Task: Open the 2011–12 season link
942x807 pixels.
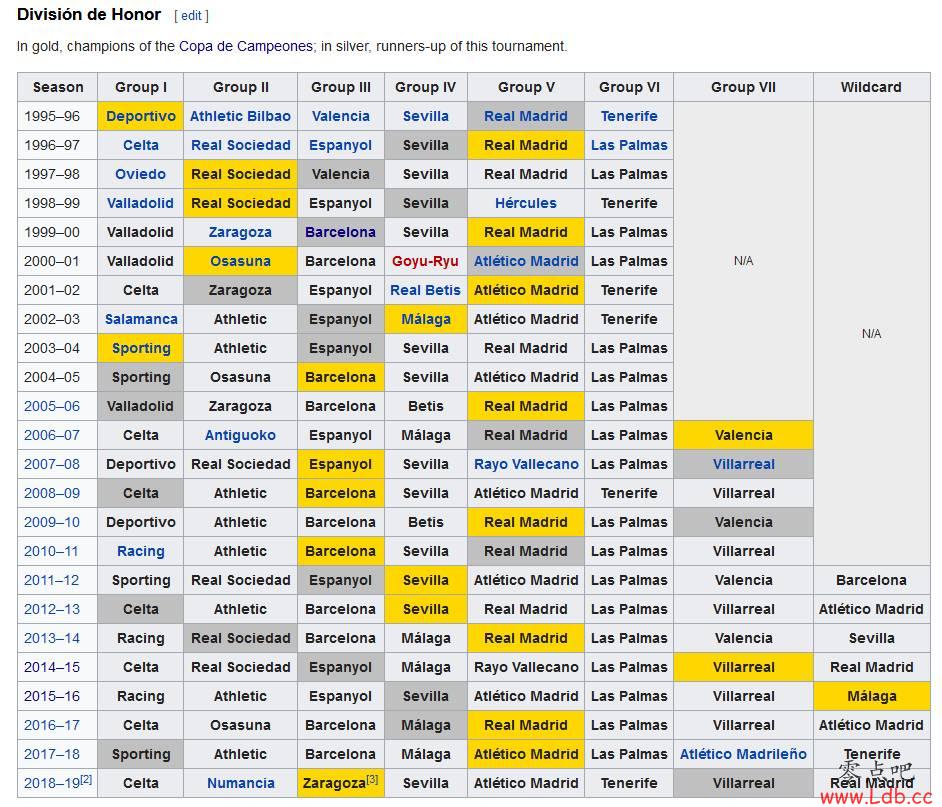Action: click(x=52, y=580)
